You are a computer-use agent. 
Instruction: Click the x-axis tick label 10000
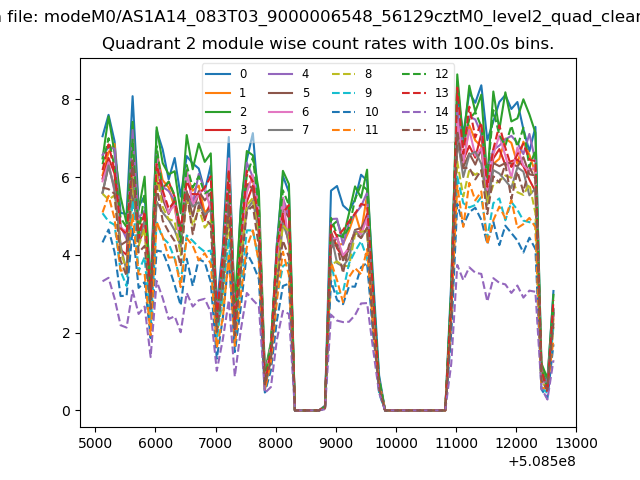(396, 442)
